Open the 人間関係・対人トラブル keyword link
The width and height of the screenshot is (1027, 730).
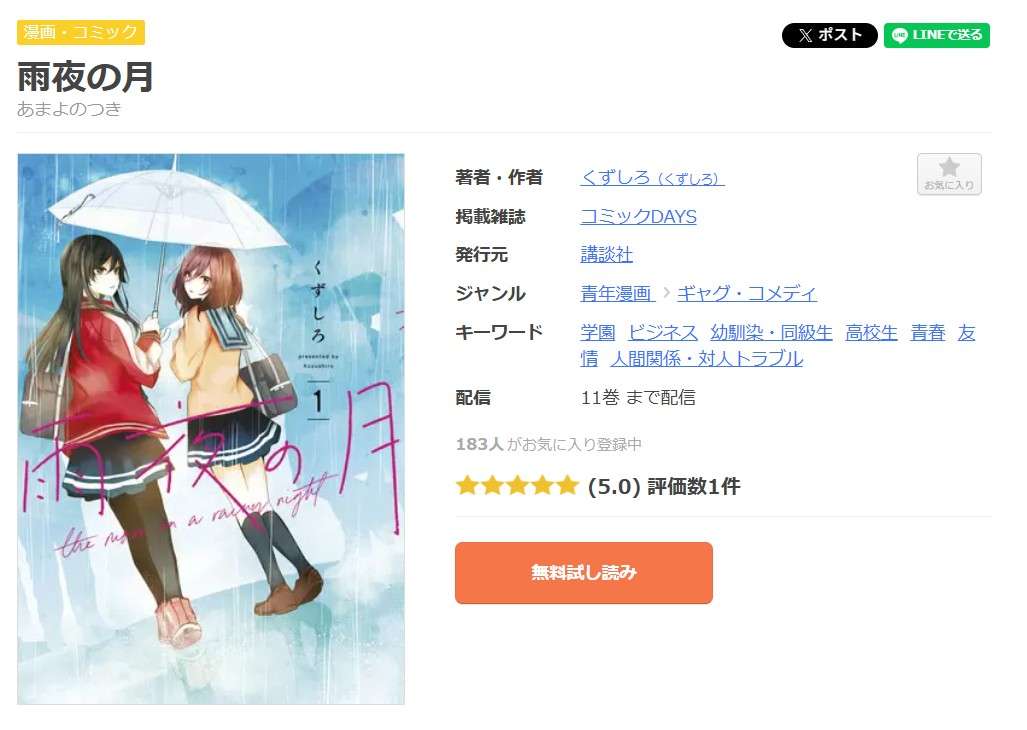click(707, 359)
